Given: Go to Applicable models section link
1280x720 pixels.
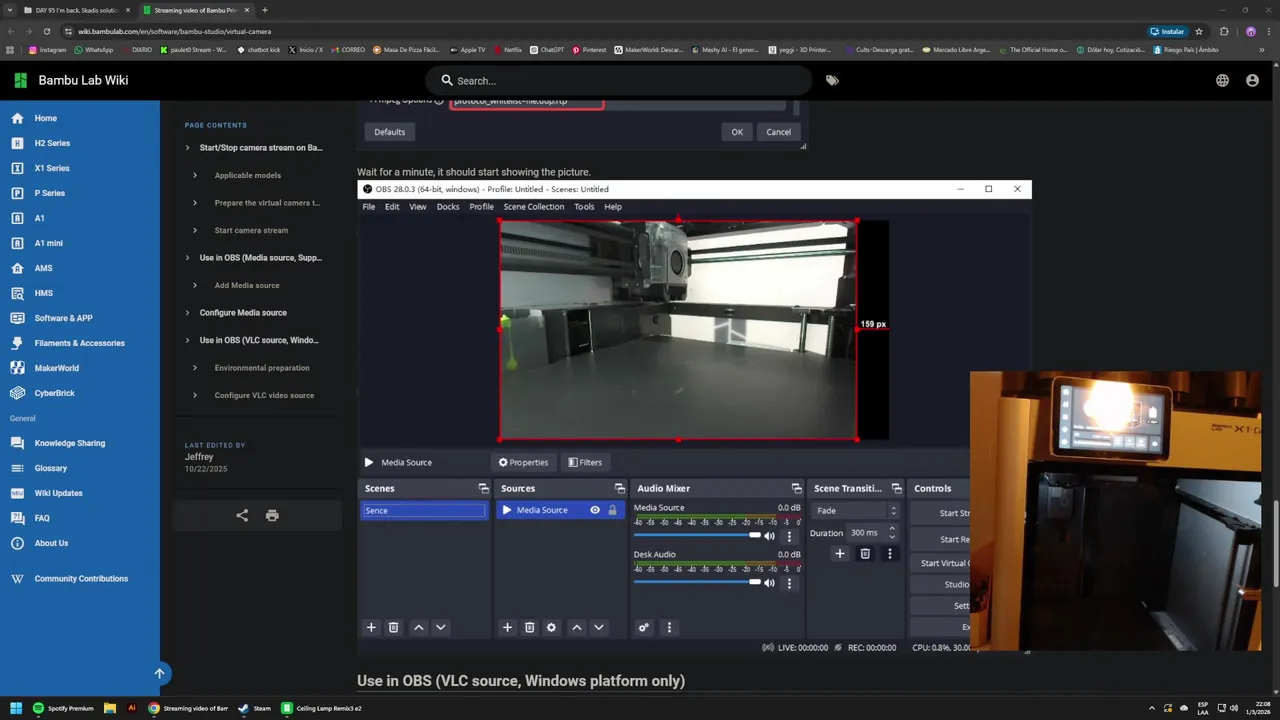Looking at the screenshot, I should coord(247,175).
